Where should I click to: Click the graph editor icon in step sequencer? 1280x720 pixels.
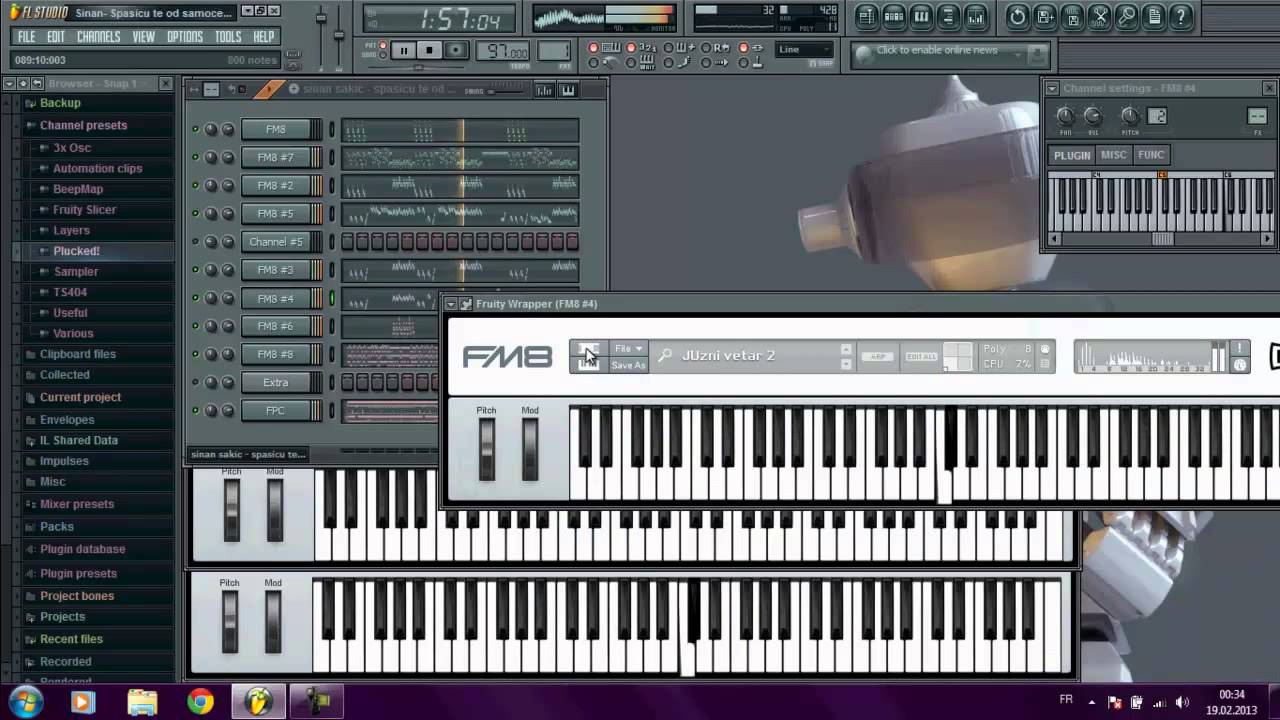544,90
